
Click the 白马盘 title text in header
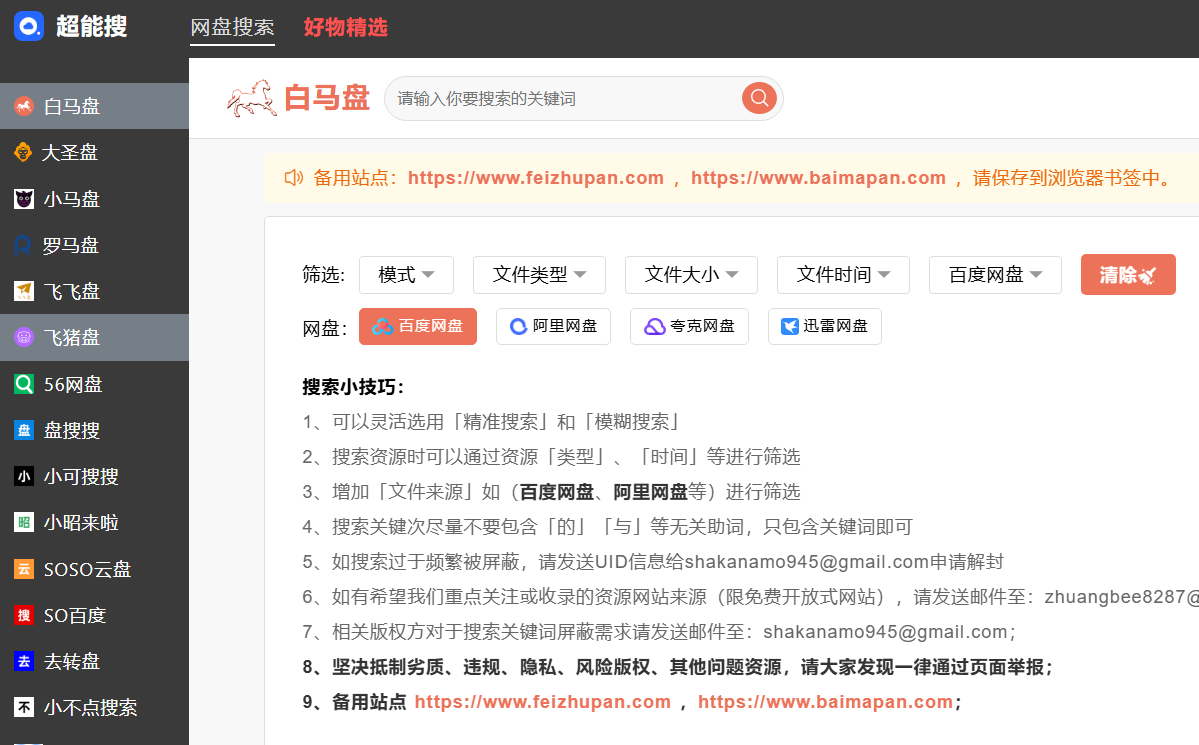coord(327,98)
